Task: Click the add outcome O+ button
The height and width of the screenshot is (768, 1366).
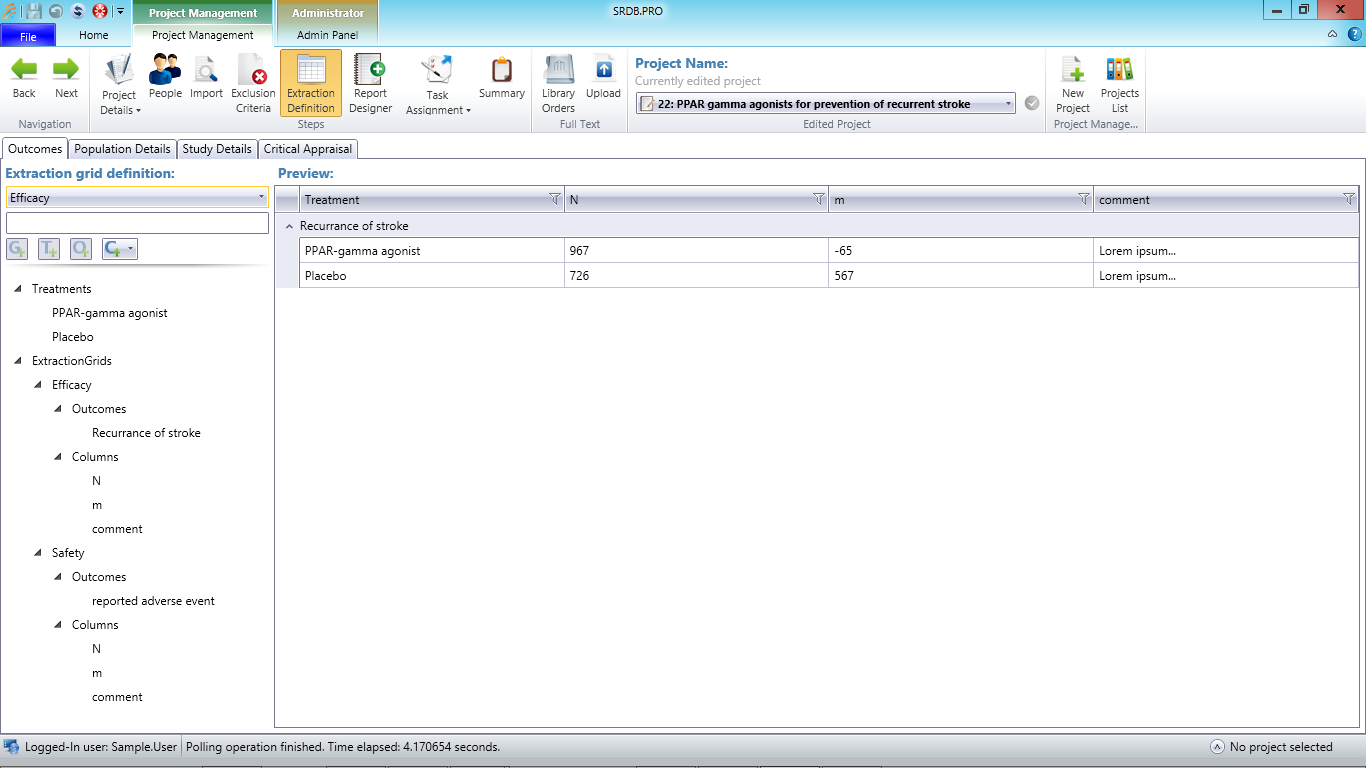Action: [x=81, y=249]
